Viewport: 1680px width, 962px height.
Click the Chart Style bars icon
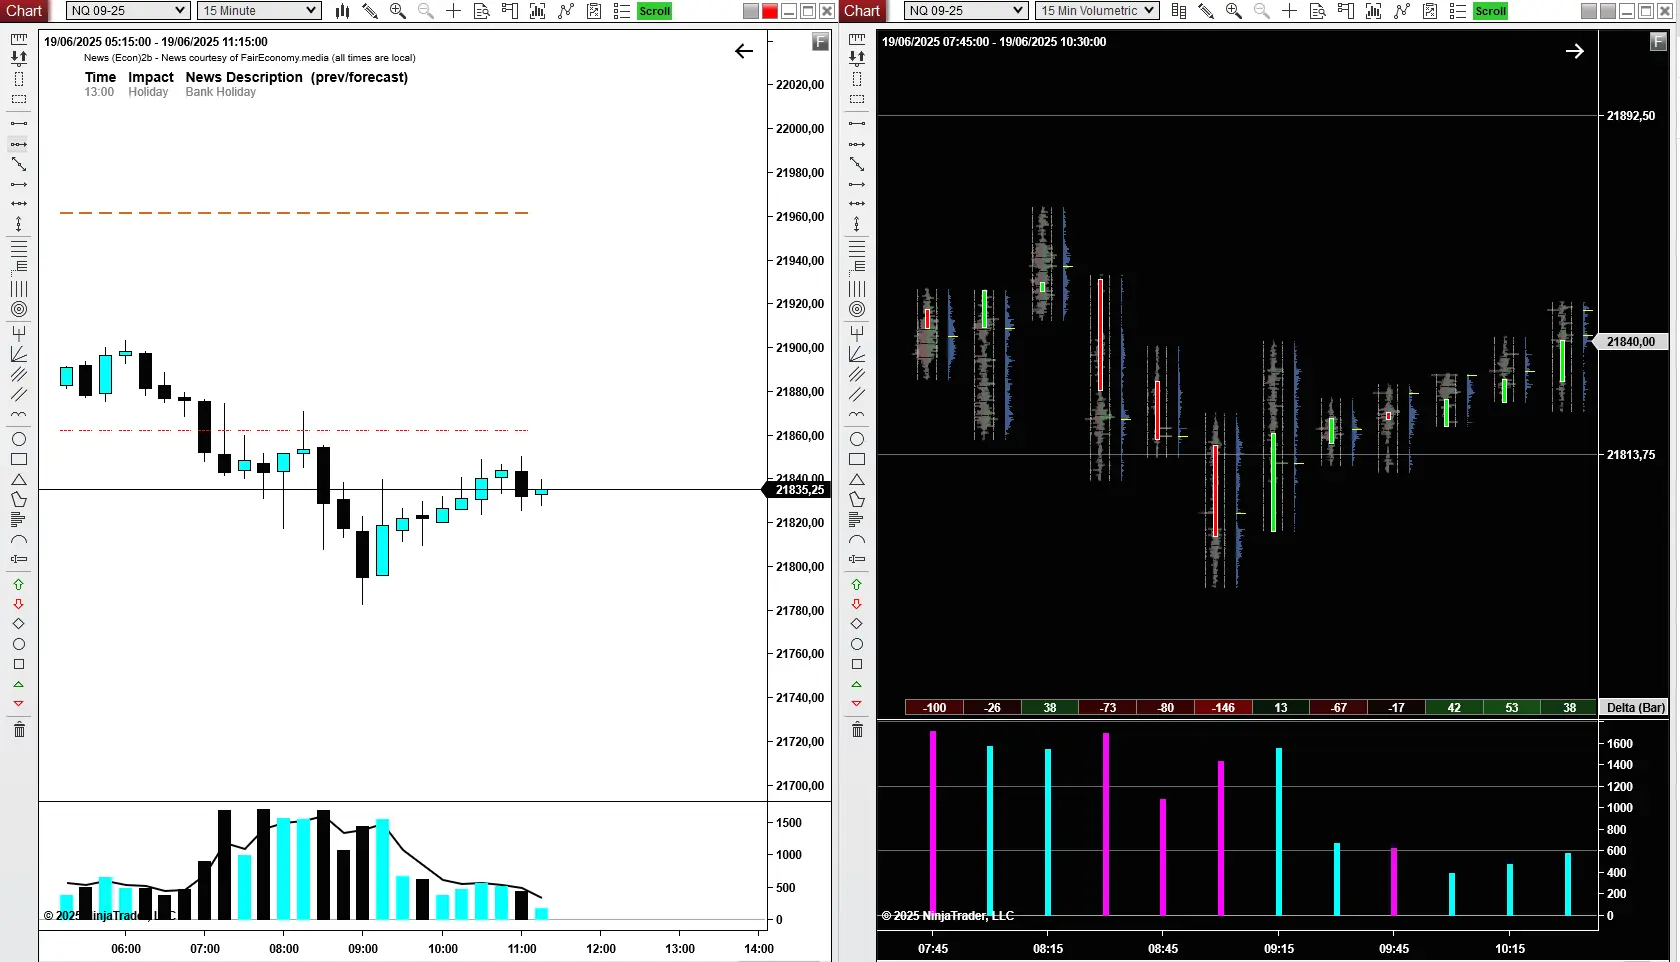point(343,11)
